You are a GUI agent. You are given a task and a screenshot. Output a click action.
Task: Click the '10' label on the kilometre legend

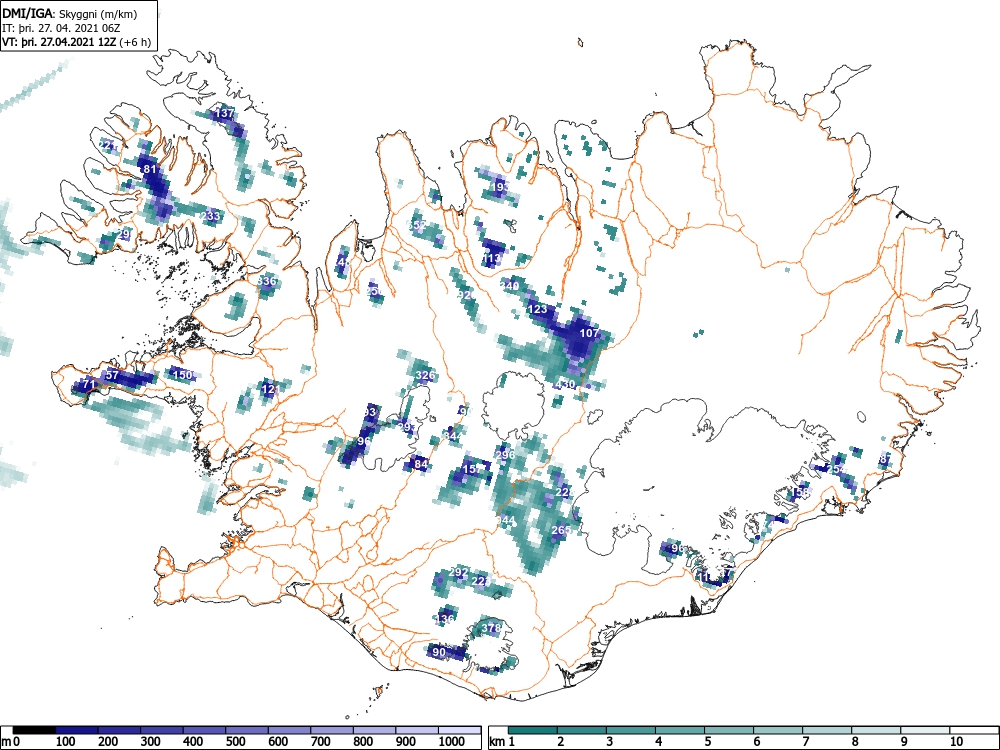[x=956, y=741]
